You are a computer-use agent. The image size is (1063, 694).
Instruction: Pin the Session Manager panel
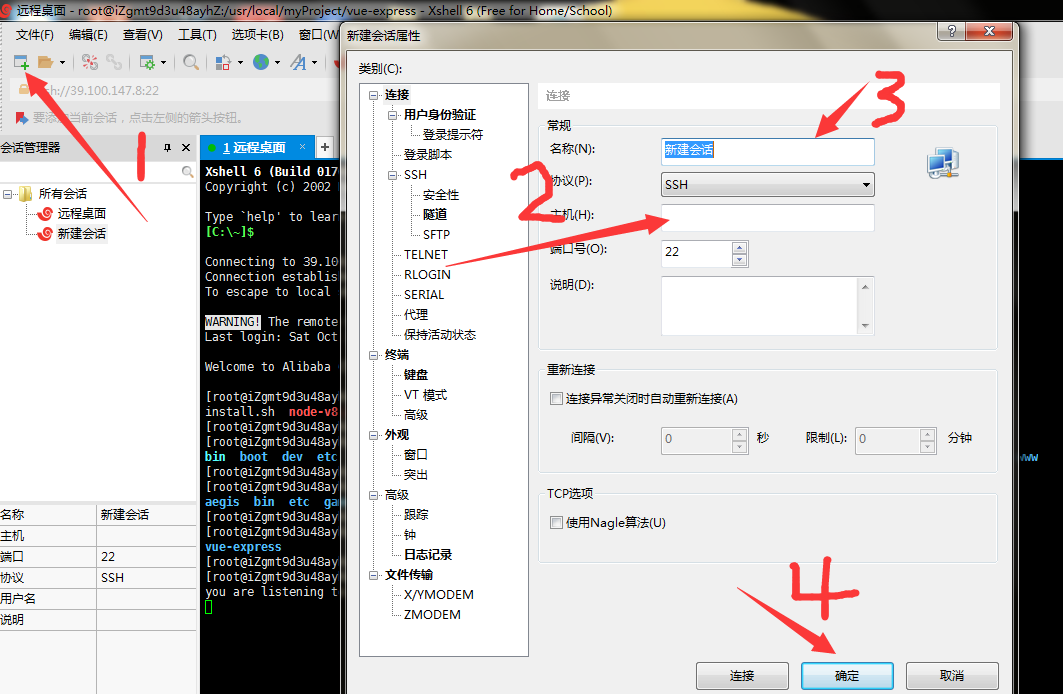[x=167, y=148]
